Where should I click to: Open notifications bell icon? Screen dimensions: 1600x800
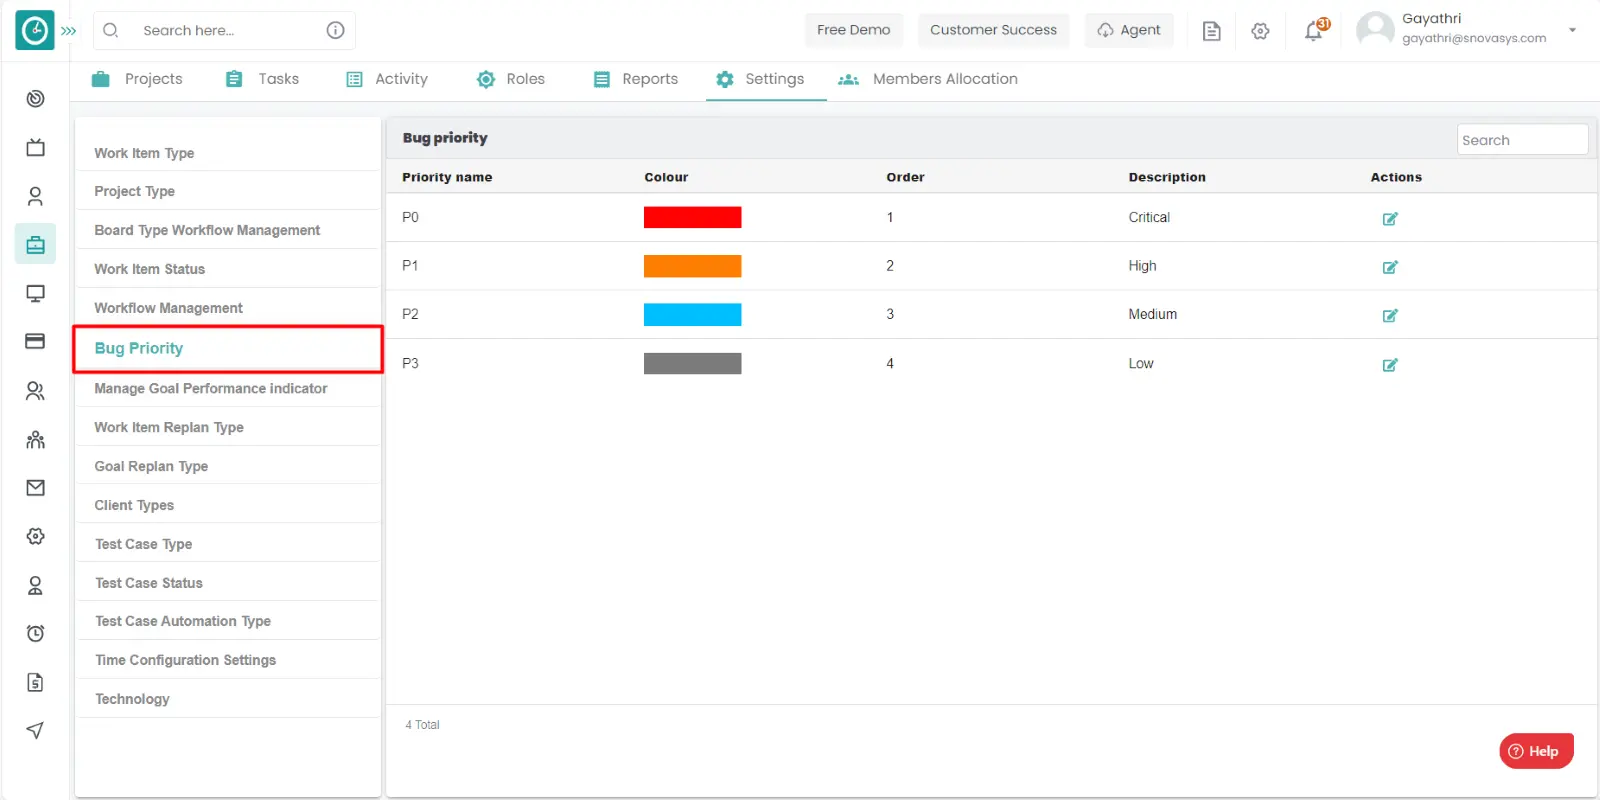point(1314,31)
